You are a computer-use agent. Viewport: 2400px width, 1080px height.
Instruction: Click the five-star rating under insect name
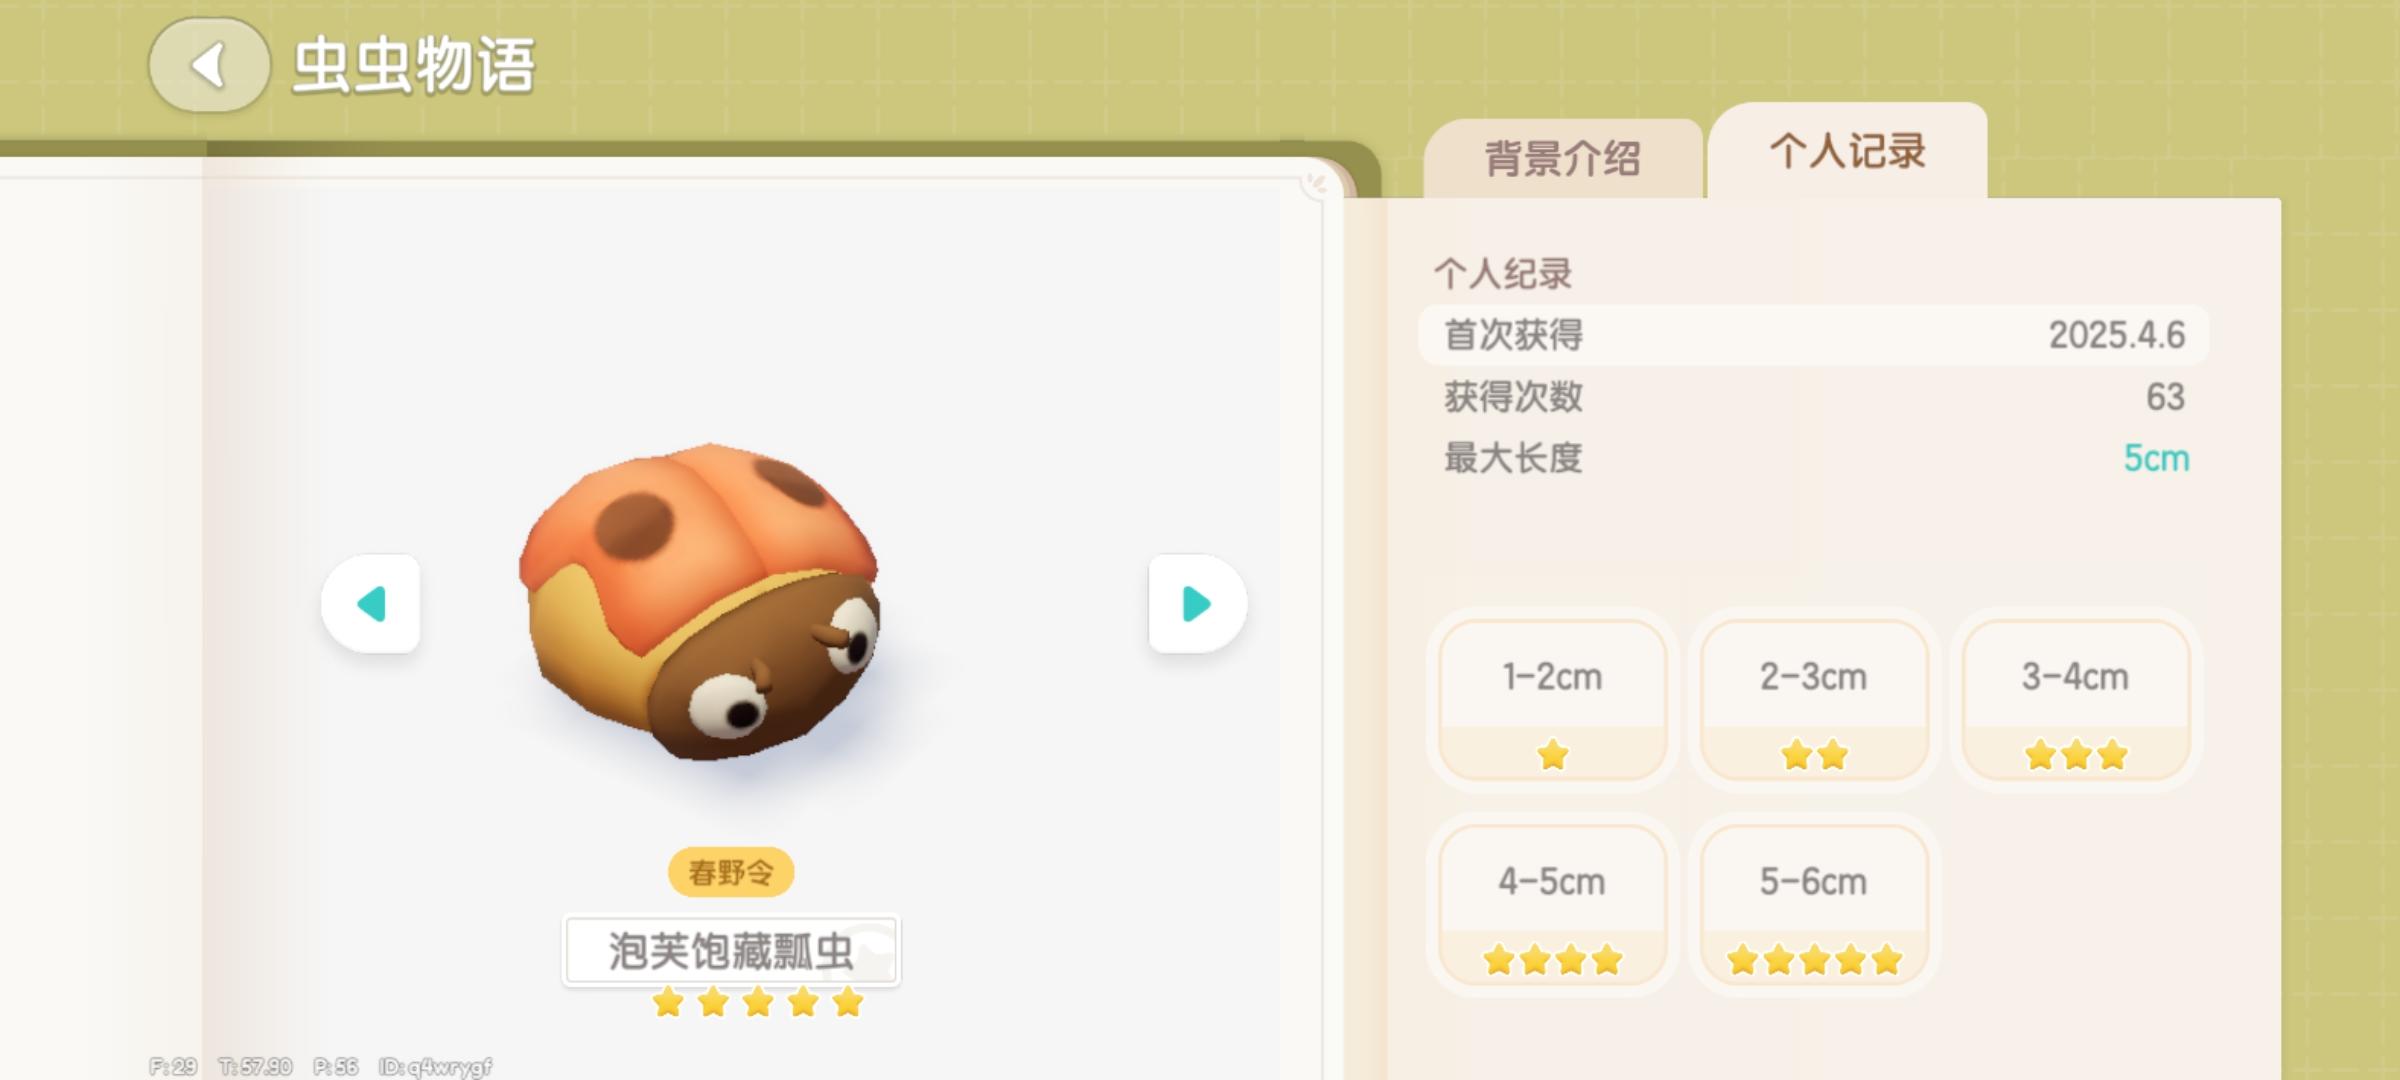click(x=758, y=1001)
